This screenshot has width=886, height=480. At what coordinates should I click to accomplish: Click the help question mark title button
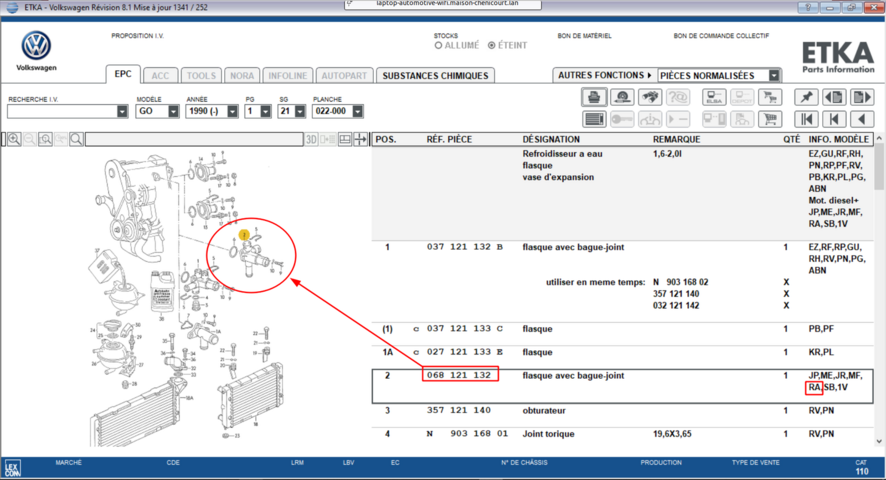808,7
